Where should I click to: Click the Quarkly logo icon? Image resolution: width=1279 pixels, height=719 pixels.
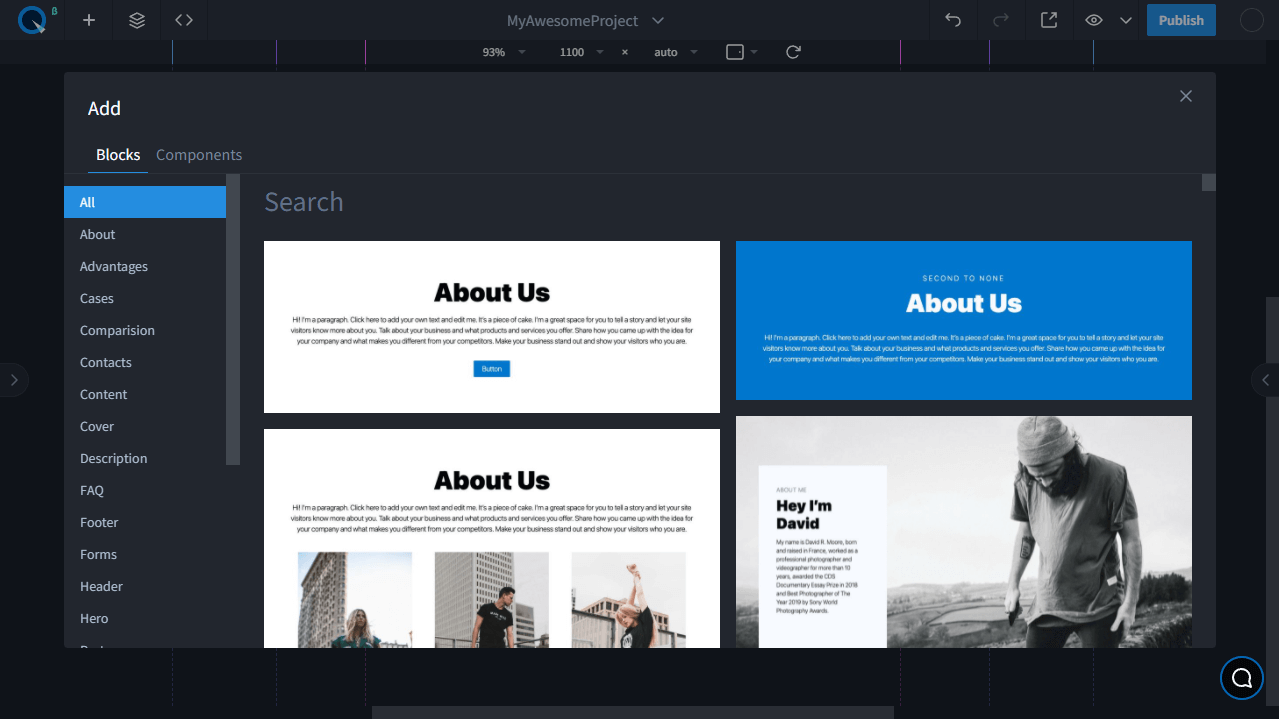32,20
